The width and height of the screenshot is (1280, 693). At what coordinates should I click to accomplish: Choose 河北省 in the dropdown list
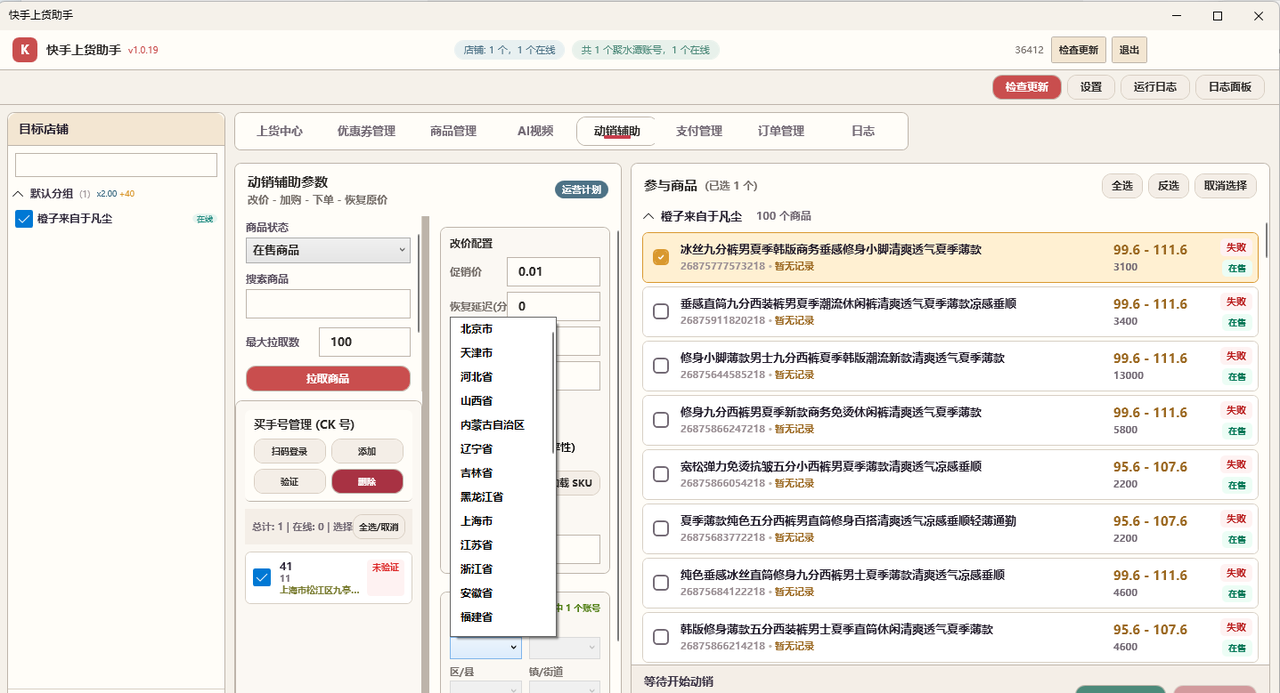(503, 377)
